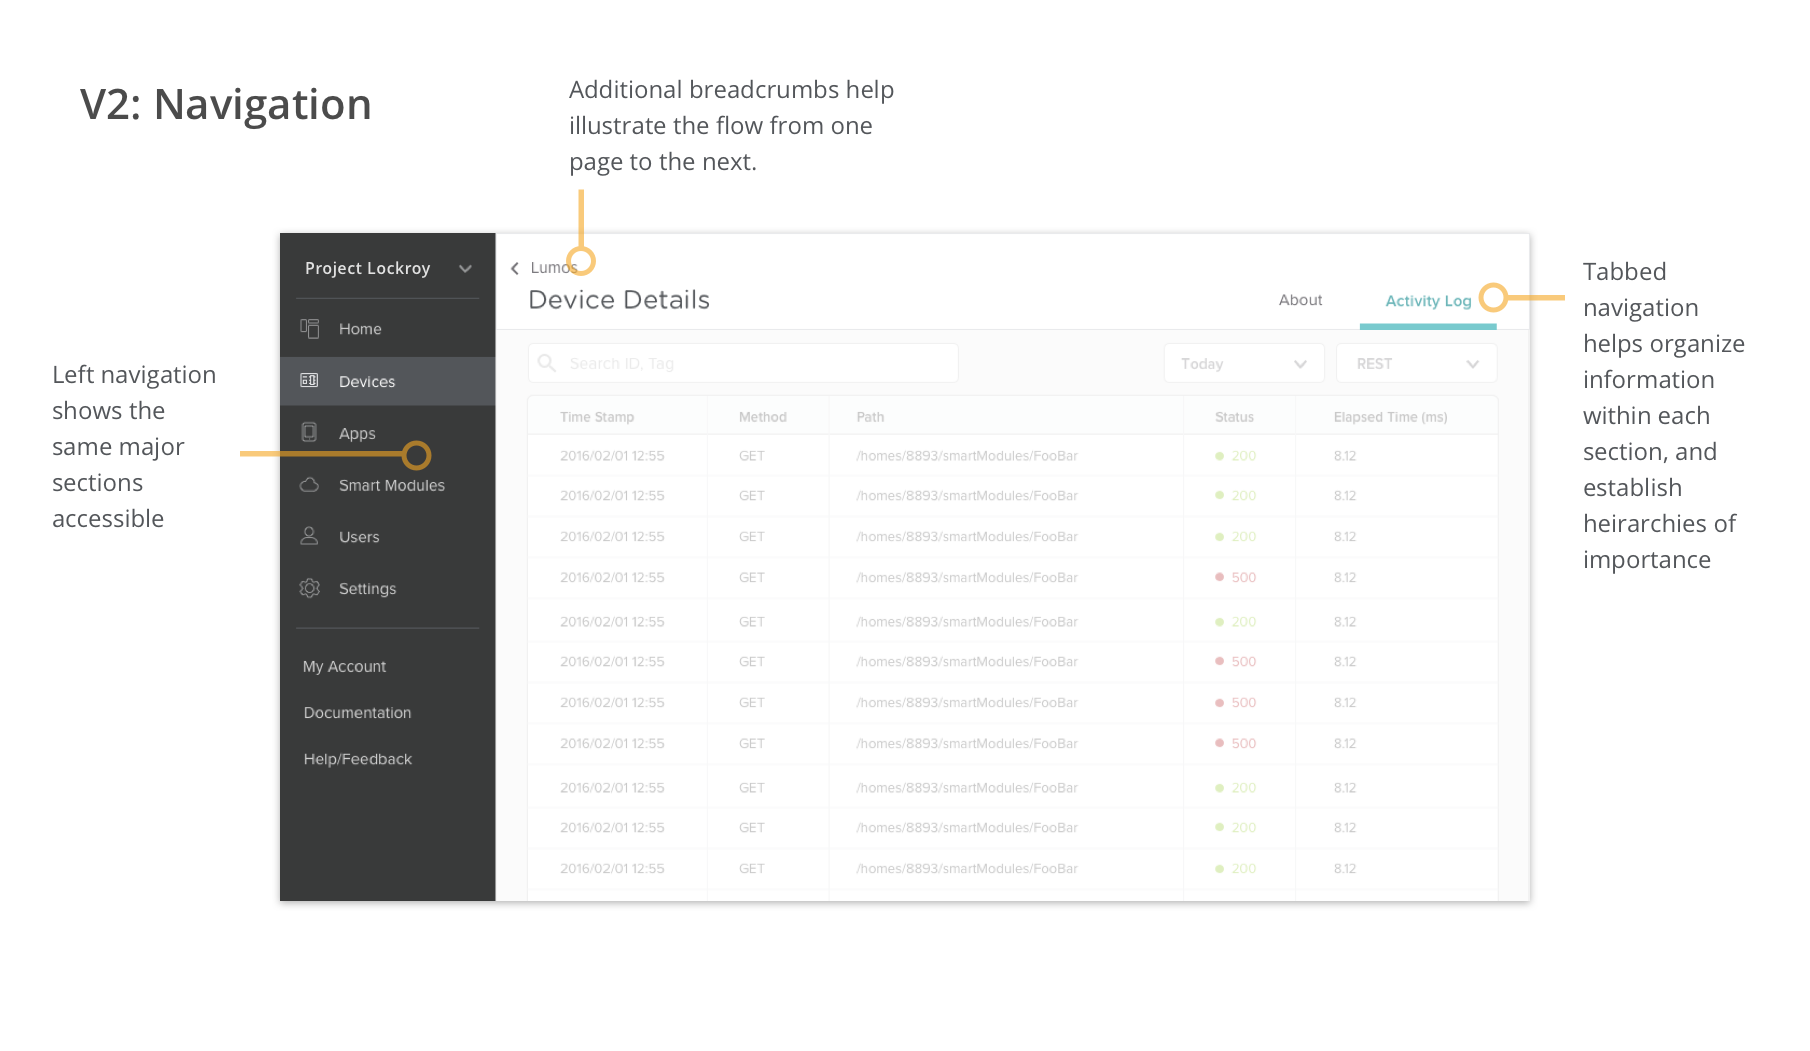Click the Path column header

[x=870, y=417]
